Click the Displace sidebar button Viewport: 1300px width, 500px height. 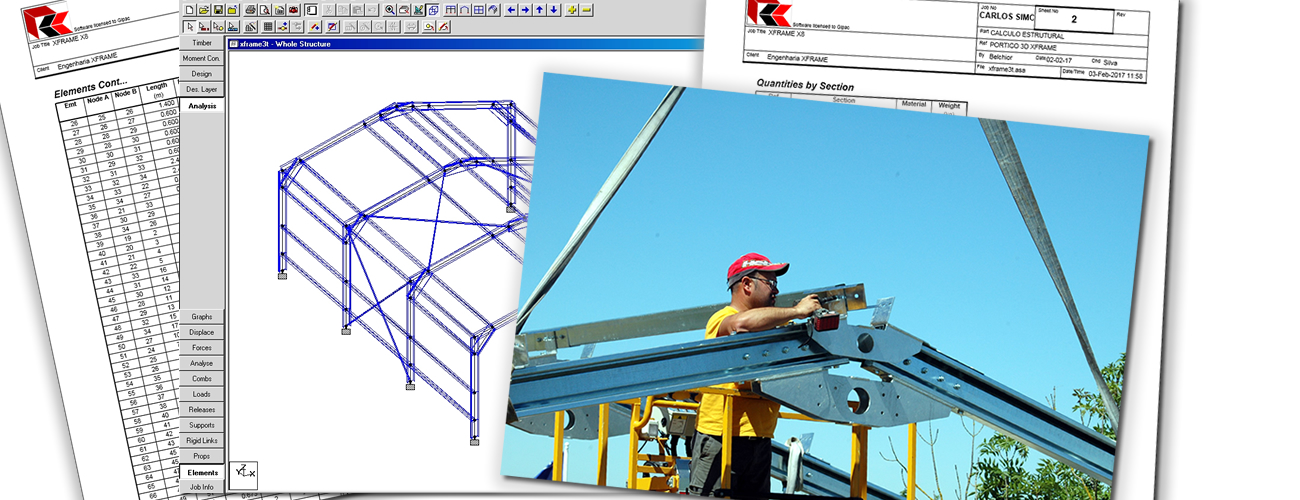pos(202,332)
